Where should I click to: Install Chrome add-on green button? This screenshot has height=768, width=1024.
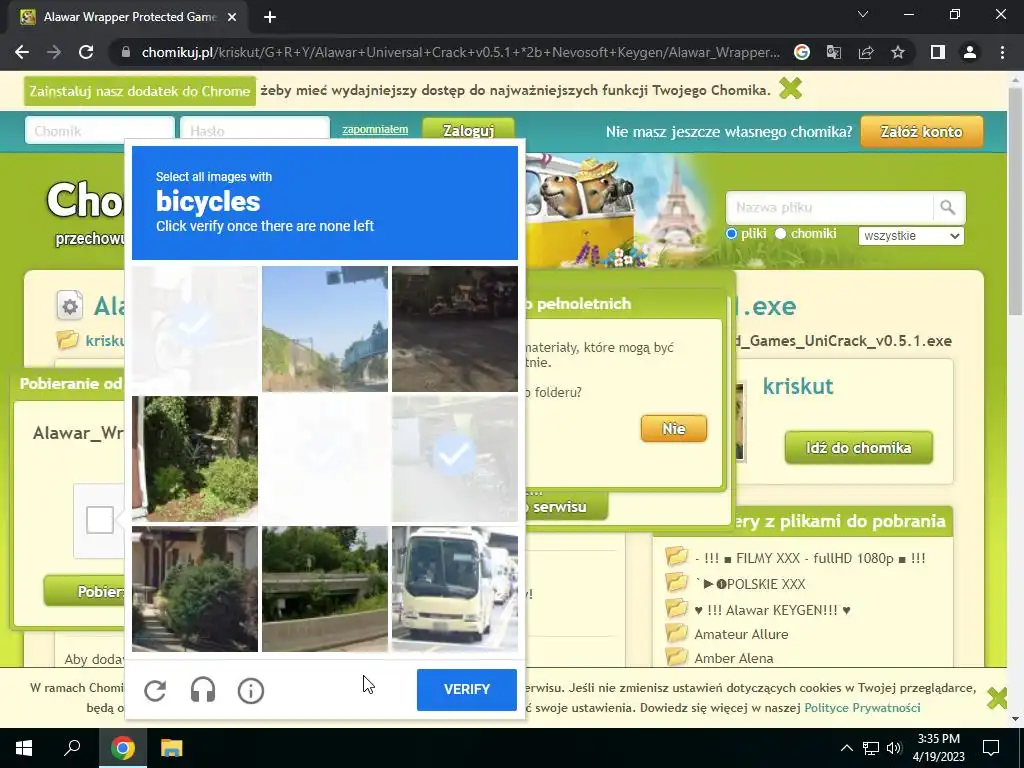point(140,91)
